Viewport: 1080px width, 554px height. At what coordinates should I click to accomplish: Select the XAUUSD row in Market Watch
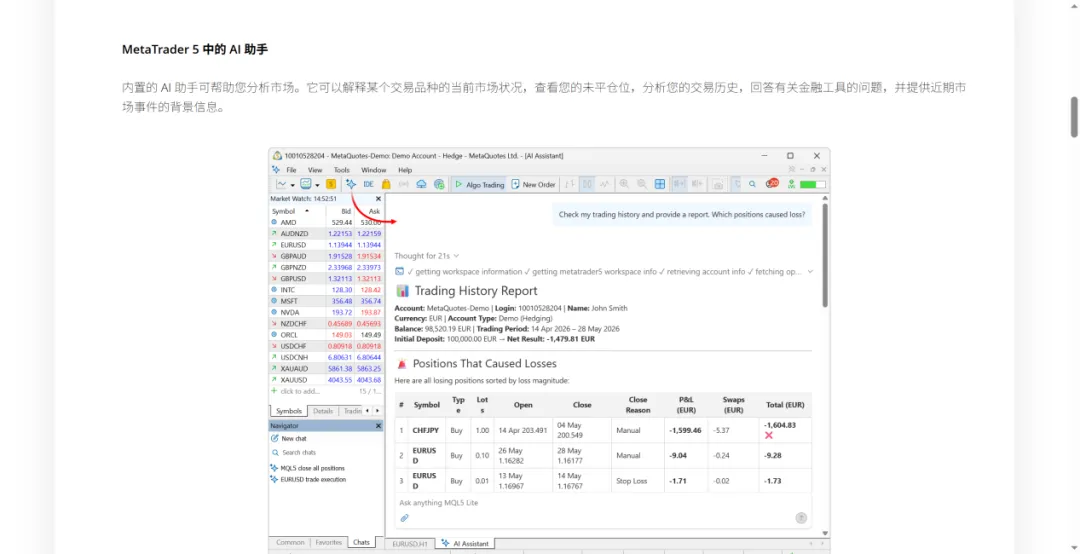click(x=326, y=380)
